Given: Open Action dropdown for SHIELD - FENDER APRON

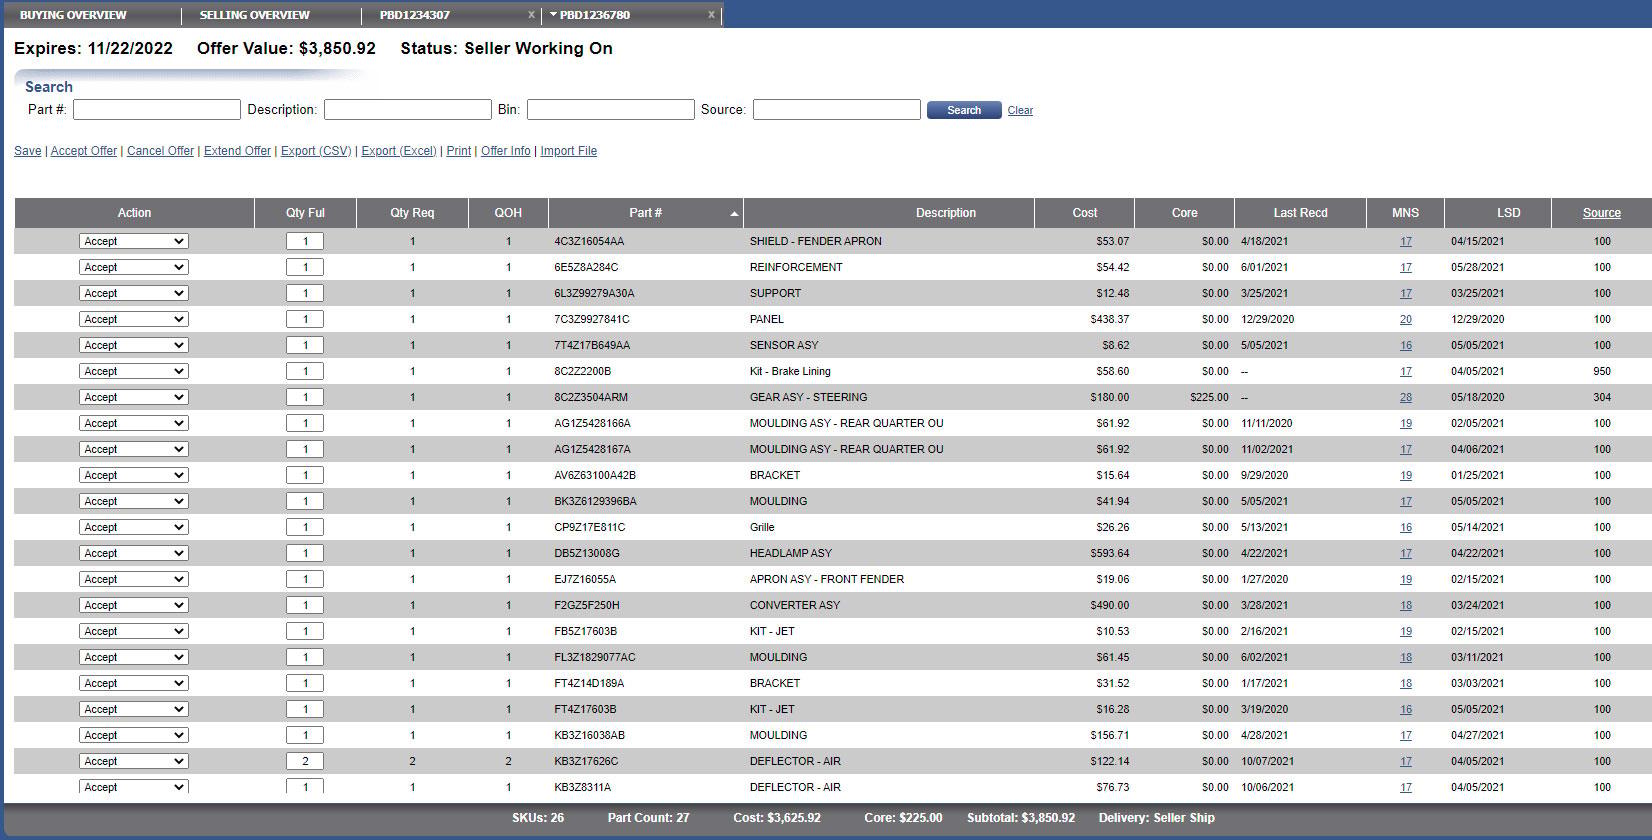Looking at the screenshot, I should click(134, 241).
